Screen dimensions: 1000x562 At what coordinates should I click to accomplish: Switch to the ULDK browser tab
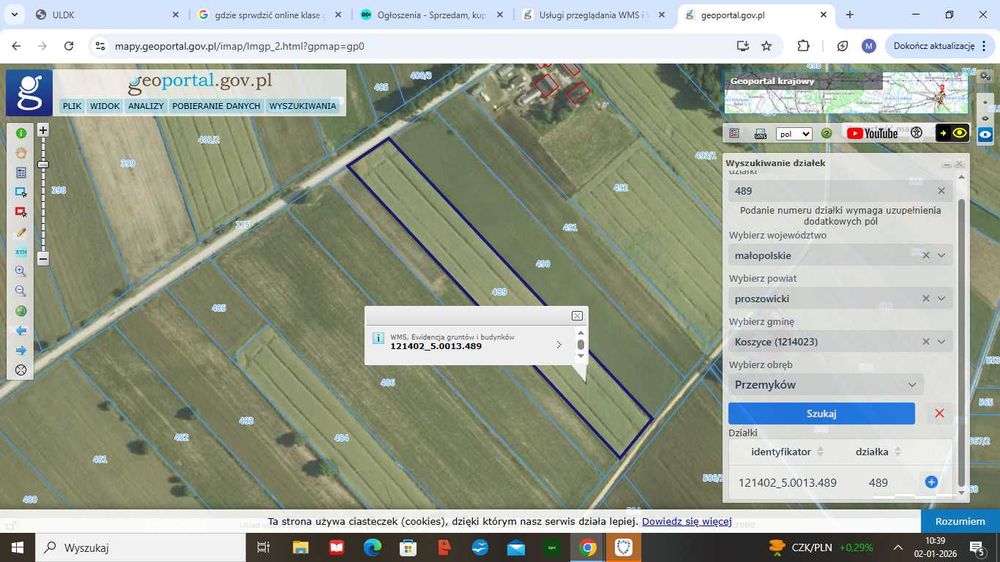pos(107,15)
